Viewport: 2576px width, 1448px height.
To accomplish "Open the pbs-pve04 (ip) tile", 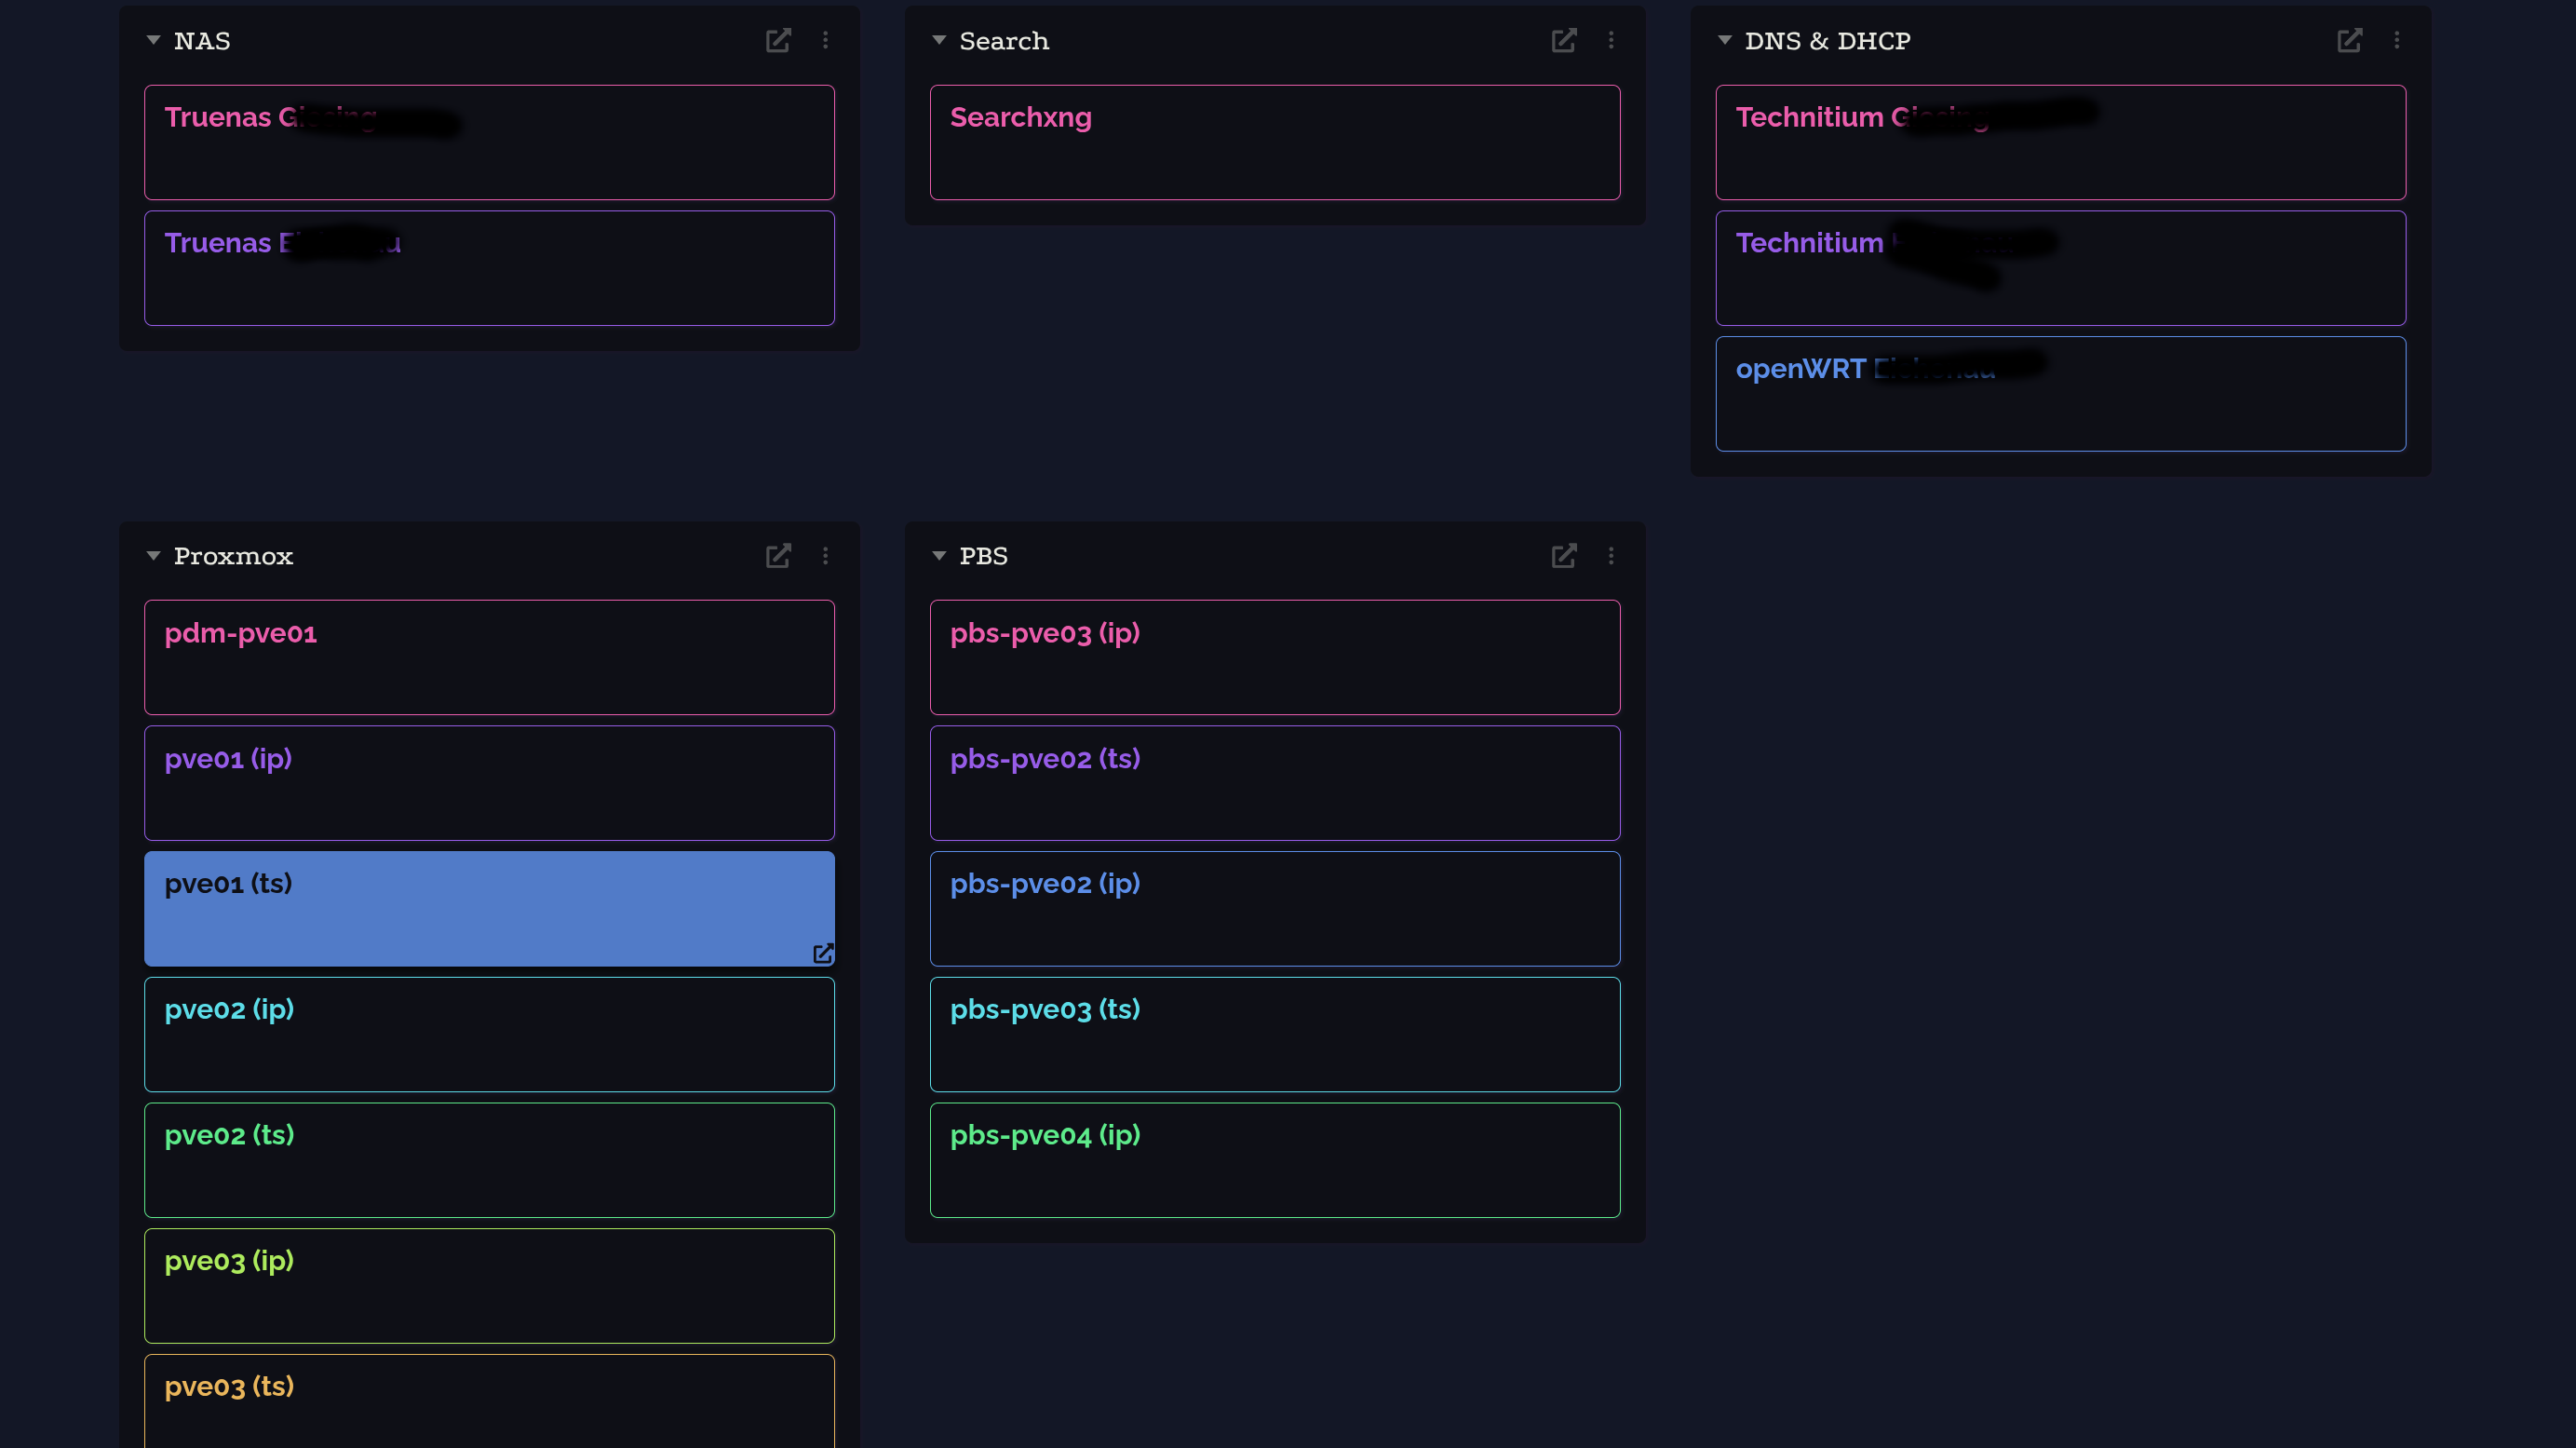I will point(1275,1160).
